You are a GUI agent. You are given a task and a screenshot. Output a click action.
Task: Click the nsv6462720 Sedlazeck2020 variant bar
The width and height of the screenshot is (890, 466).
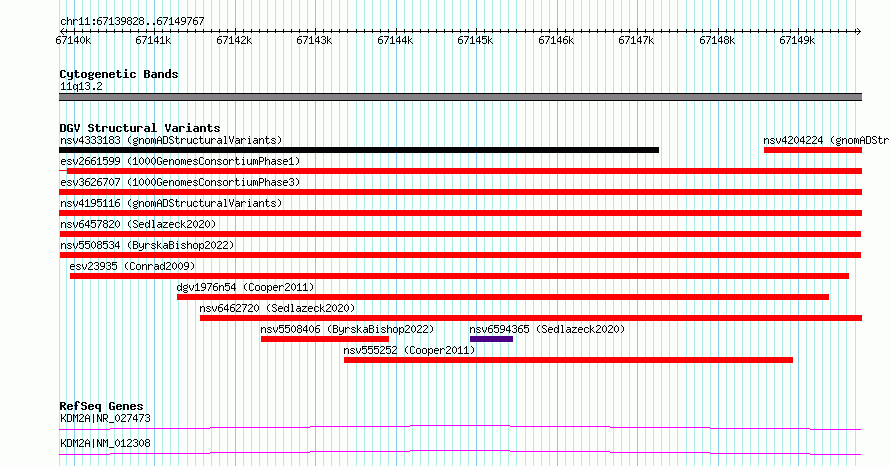tap(531, 318)
